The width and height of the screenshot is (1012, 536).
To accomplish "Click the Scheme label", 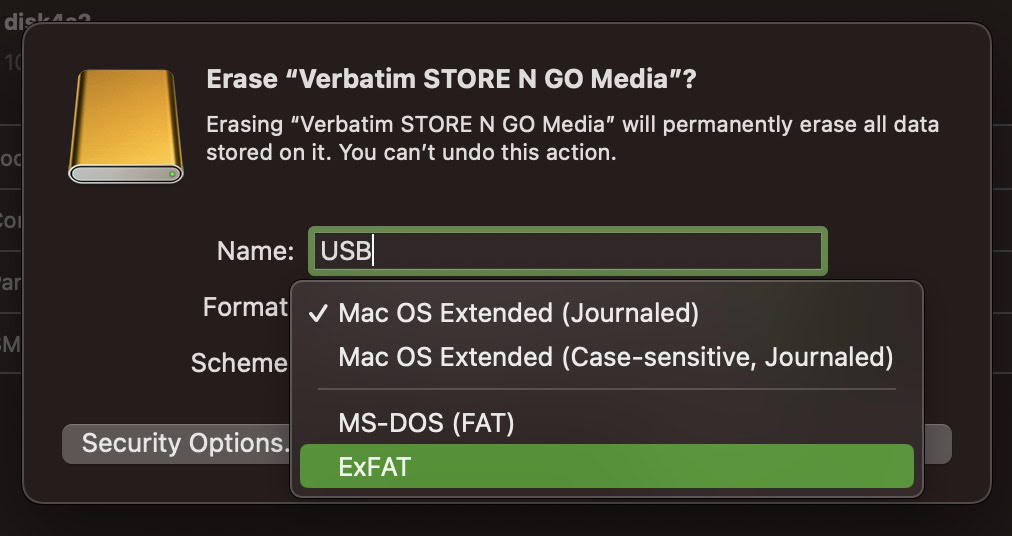I will [239, 363].
